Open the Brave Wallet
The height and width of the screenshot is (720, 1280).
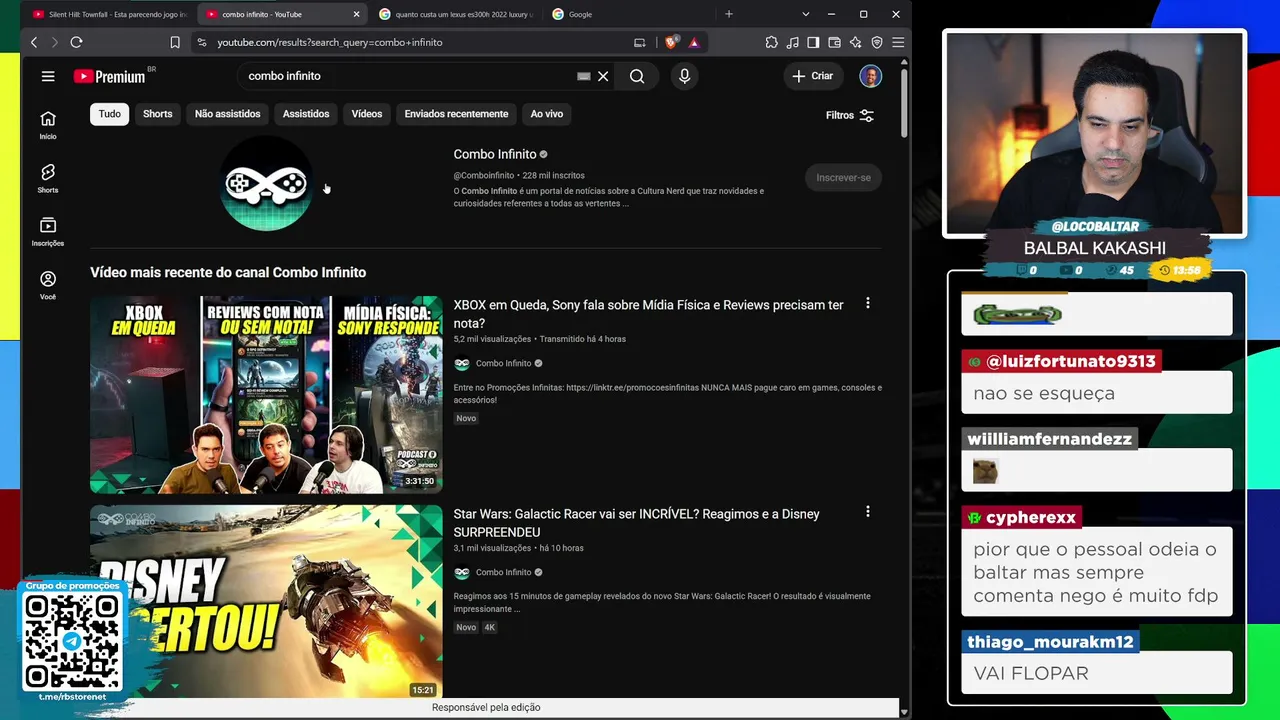click(834, 42)
